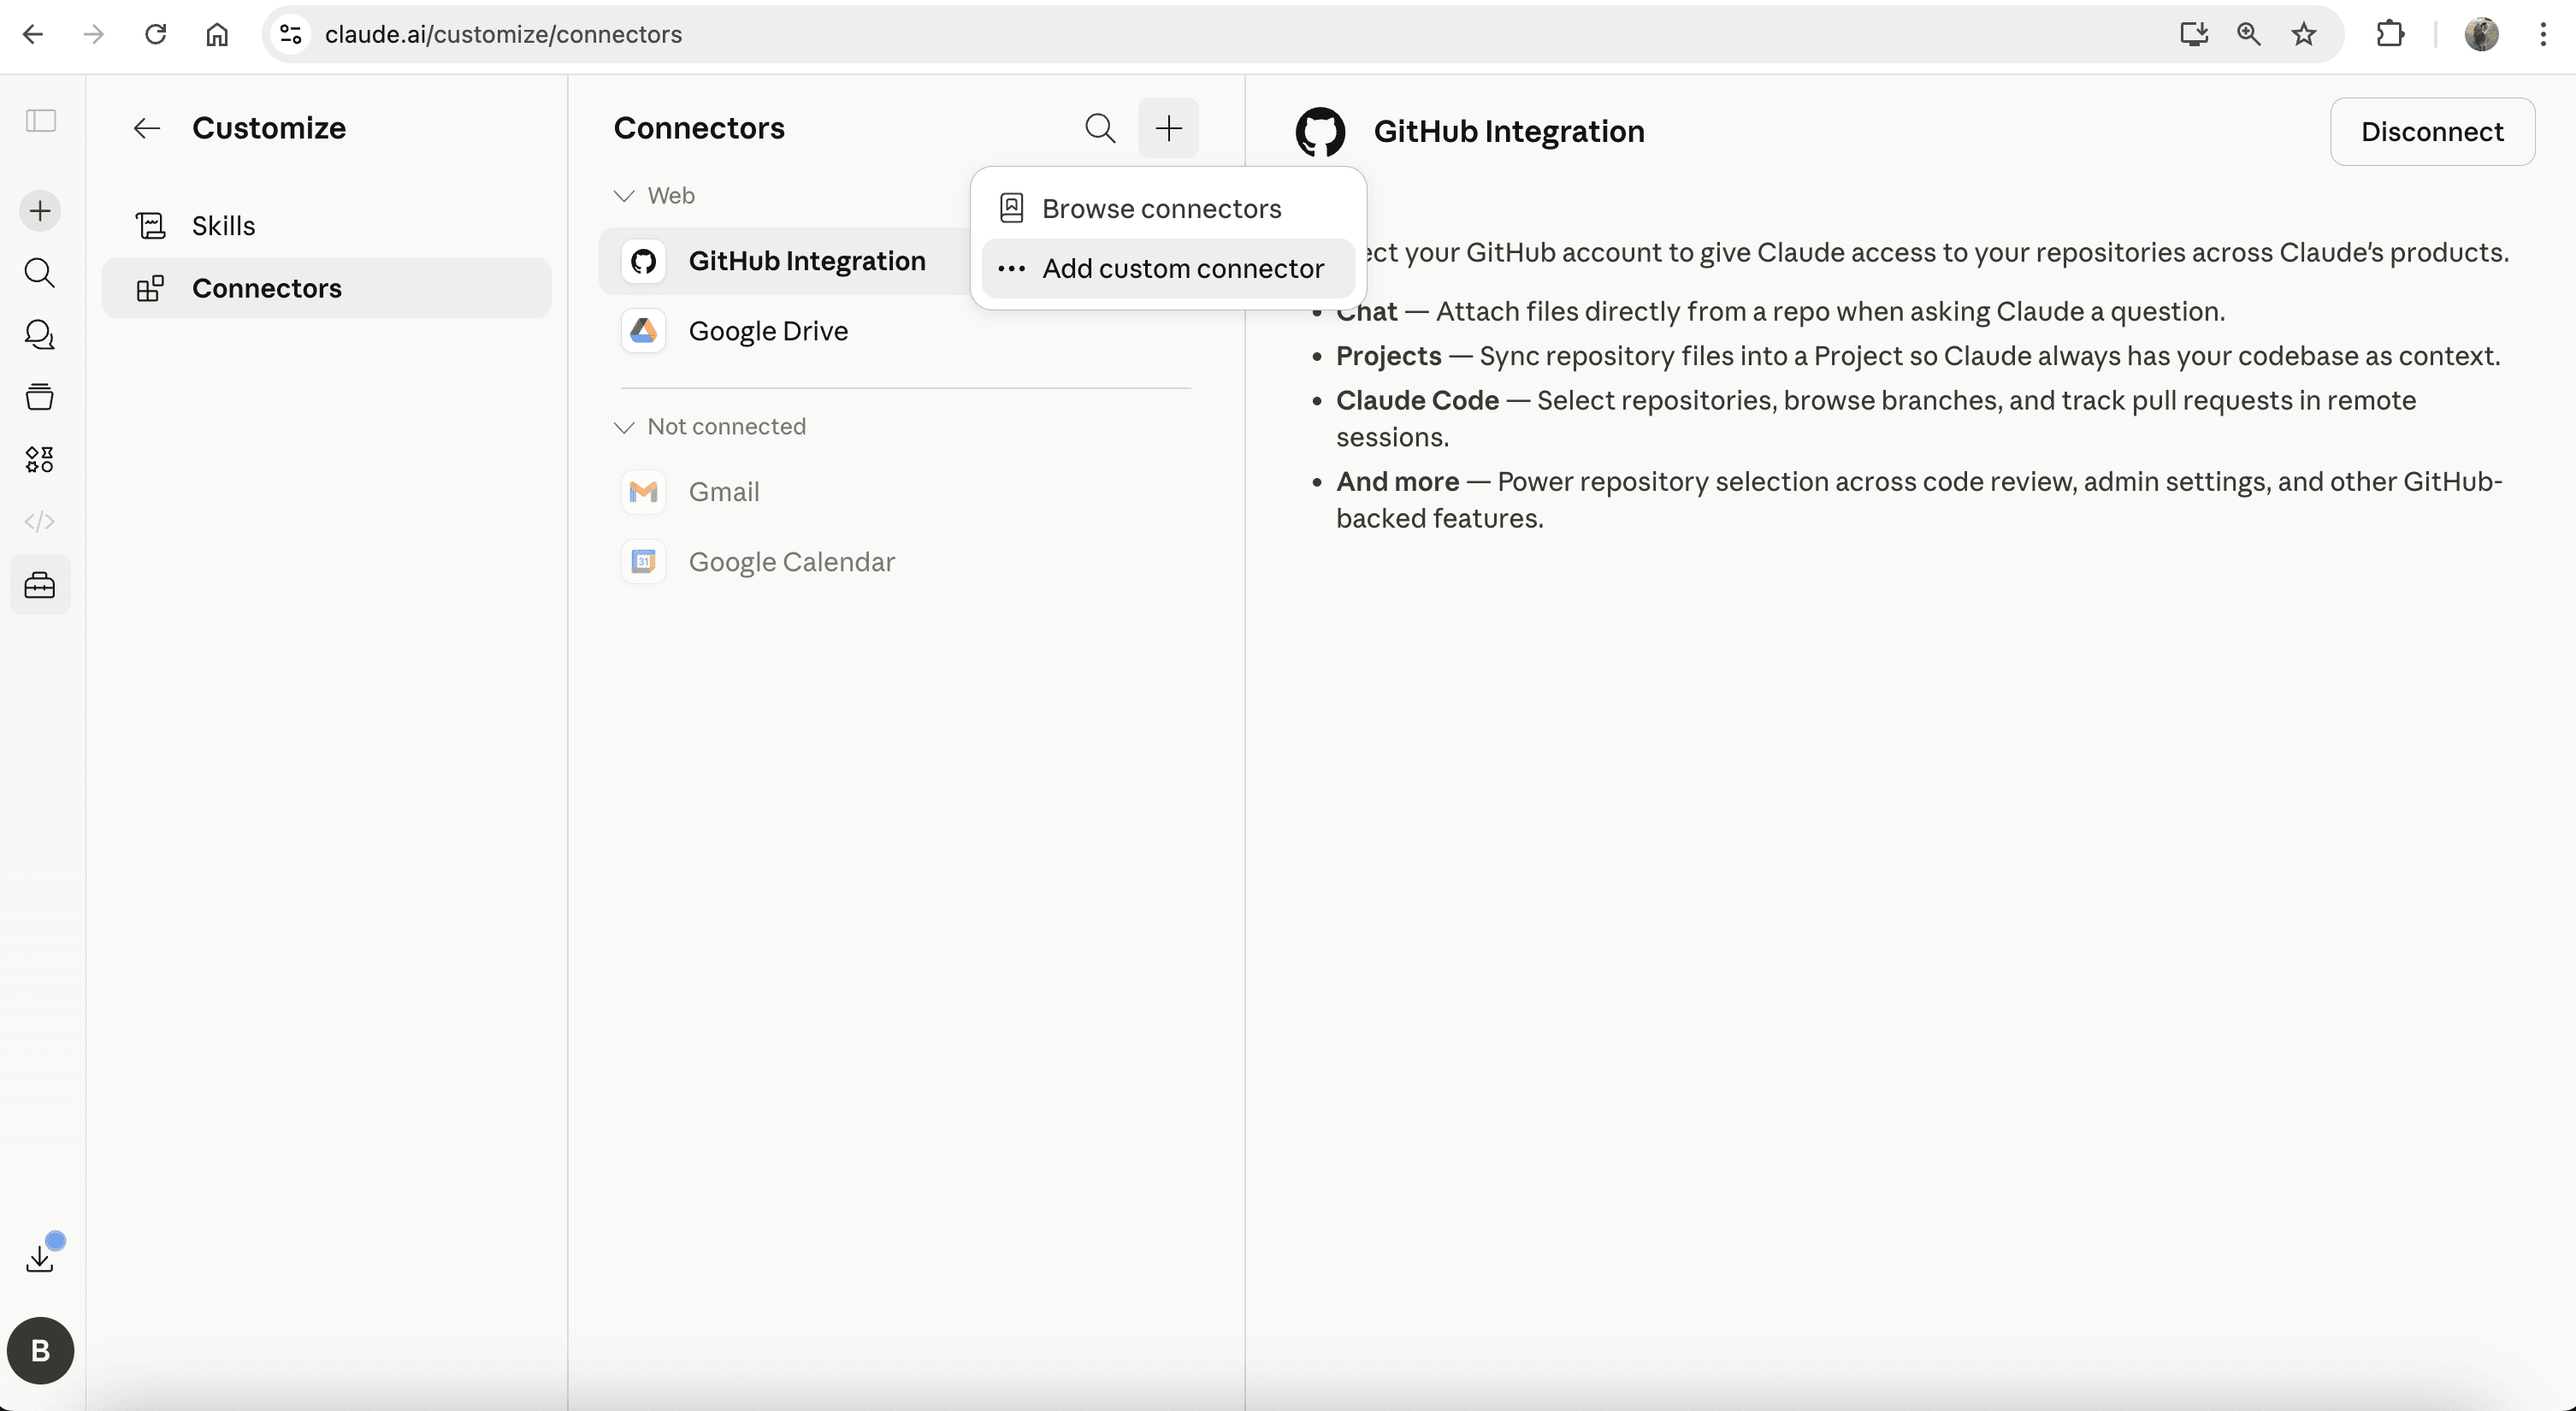Click the browser forward arrow
Viewport: 2576px width, 1411px height.
coord(94,34)
